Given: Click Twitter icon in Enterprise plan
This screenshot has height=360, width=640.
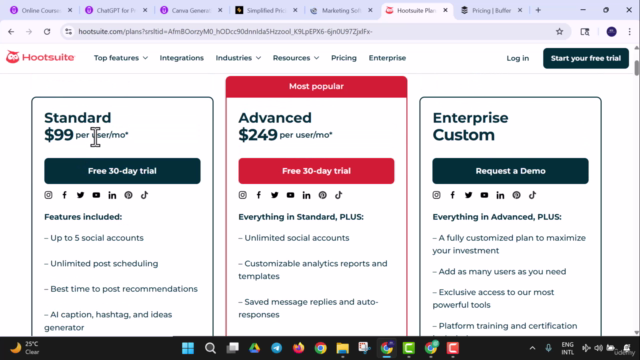Looking at the screenshot, I should point(469,195).
